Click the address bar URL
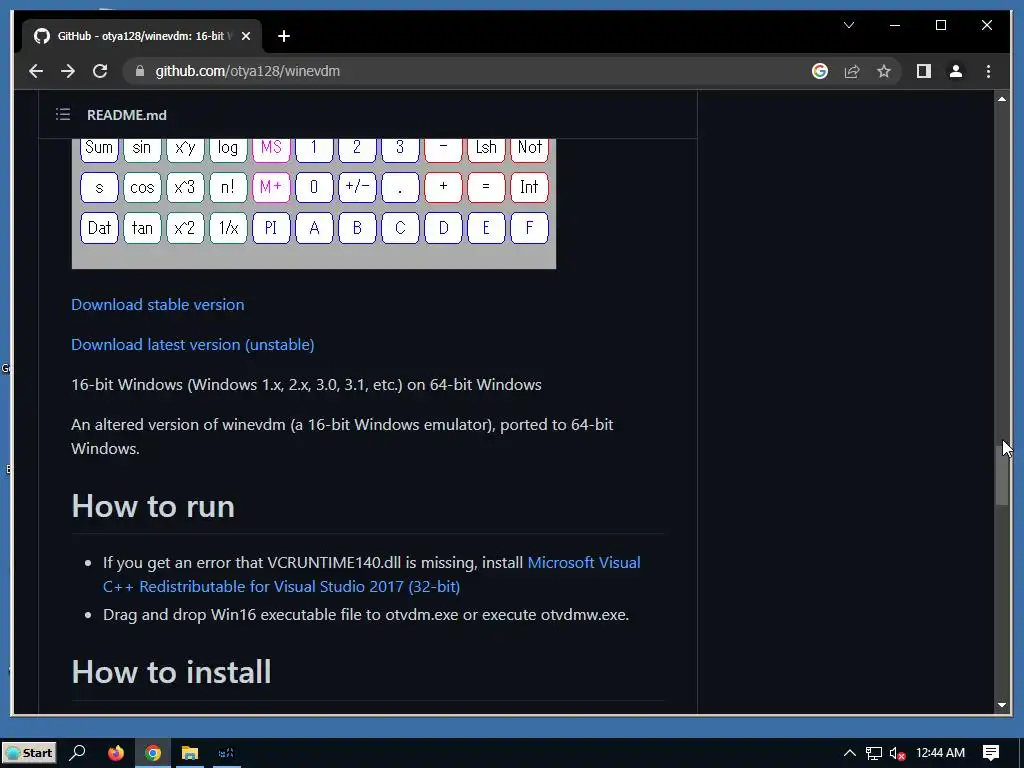This screenshot has width=1024, height=768. point(248,71)
